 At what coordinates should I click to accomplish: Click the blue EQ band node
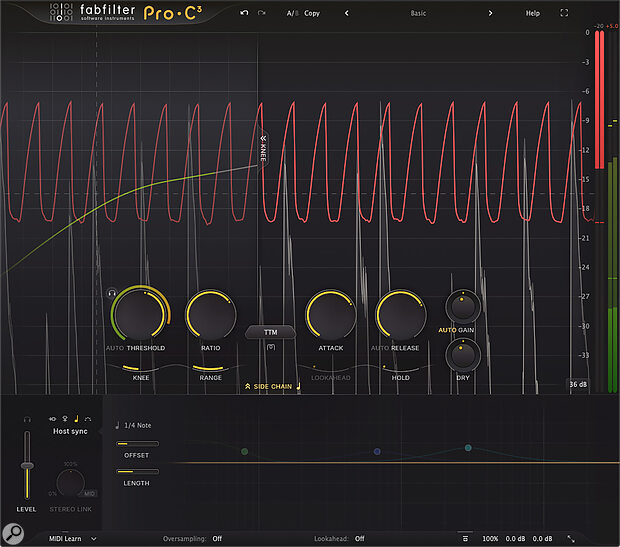point(377,451)
